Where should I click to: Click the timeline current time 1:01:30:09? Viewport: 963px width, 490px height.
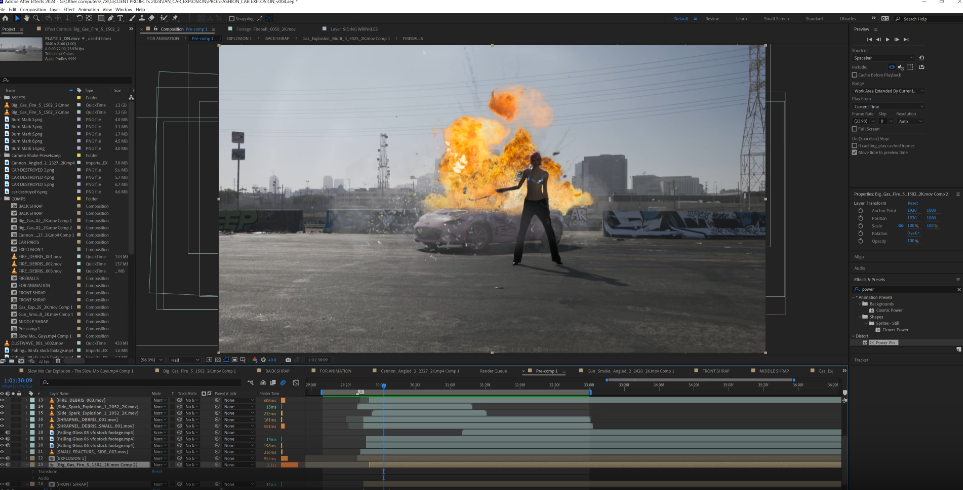pos(18,381)
